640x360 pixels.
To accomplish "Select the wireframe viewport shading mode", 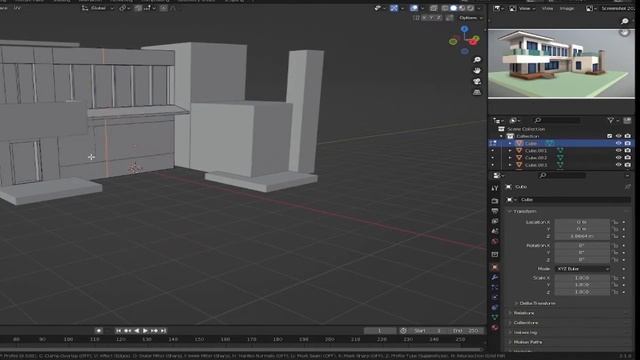I will coord(445,8).
